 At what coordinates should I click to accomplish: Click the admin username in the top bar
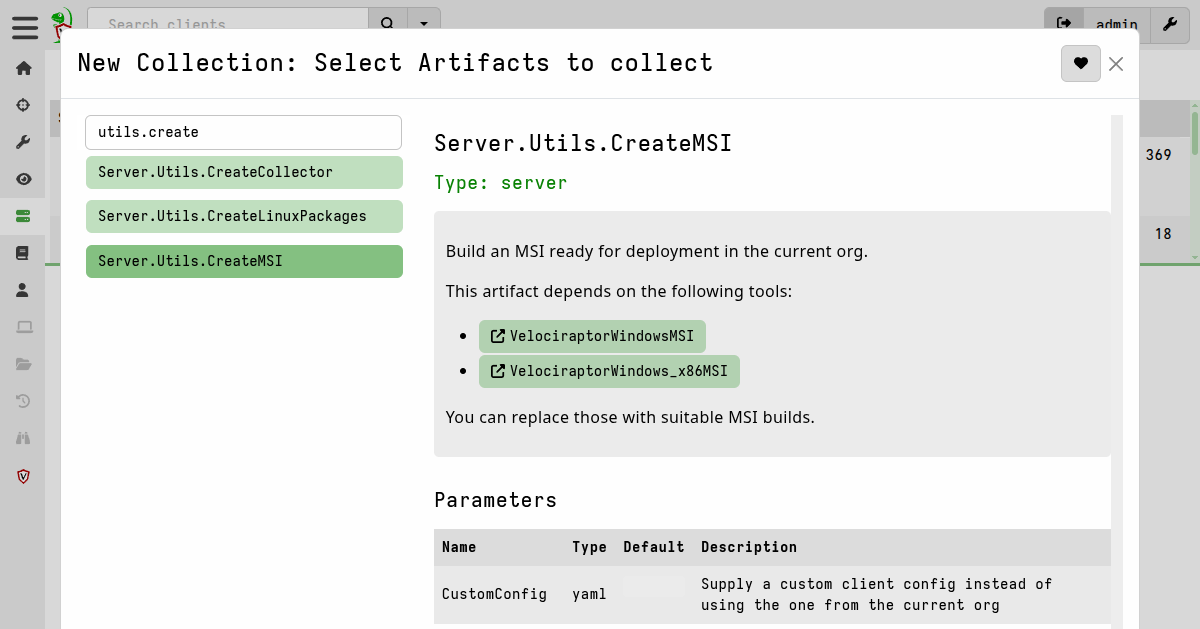[1116, 25]
